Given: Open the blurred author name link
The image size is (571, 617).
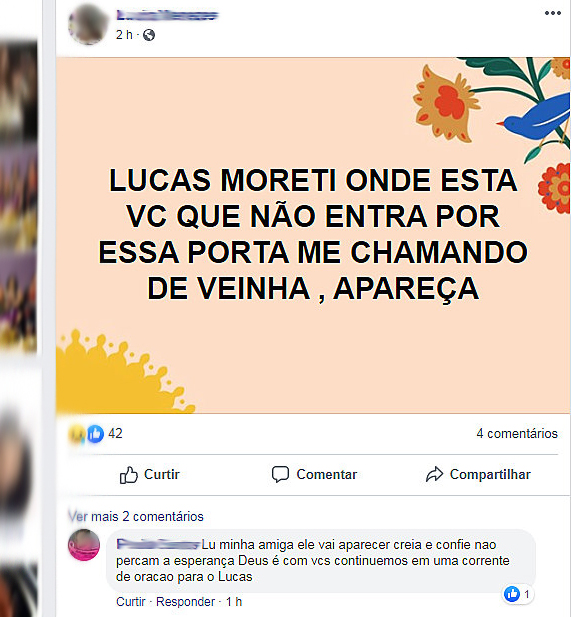Looking at the screenshot, I should coord(167,15).
